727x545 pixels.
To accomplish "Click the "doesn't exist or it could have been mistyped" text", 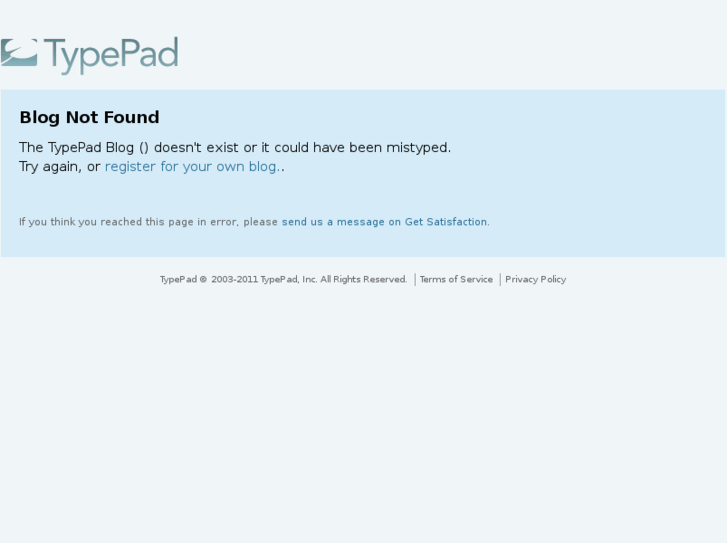I will point(302,147).
